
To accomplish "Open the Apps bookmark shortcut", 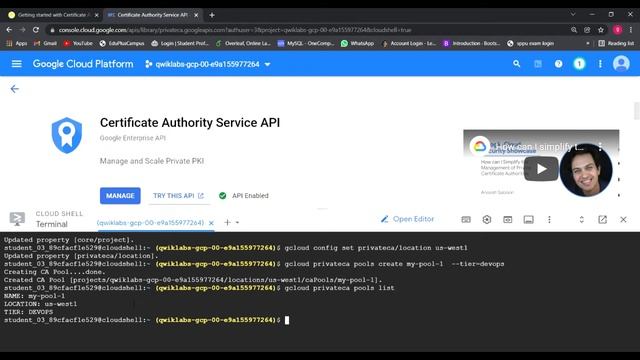I will click(17, 43).
